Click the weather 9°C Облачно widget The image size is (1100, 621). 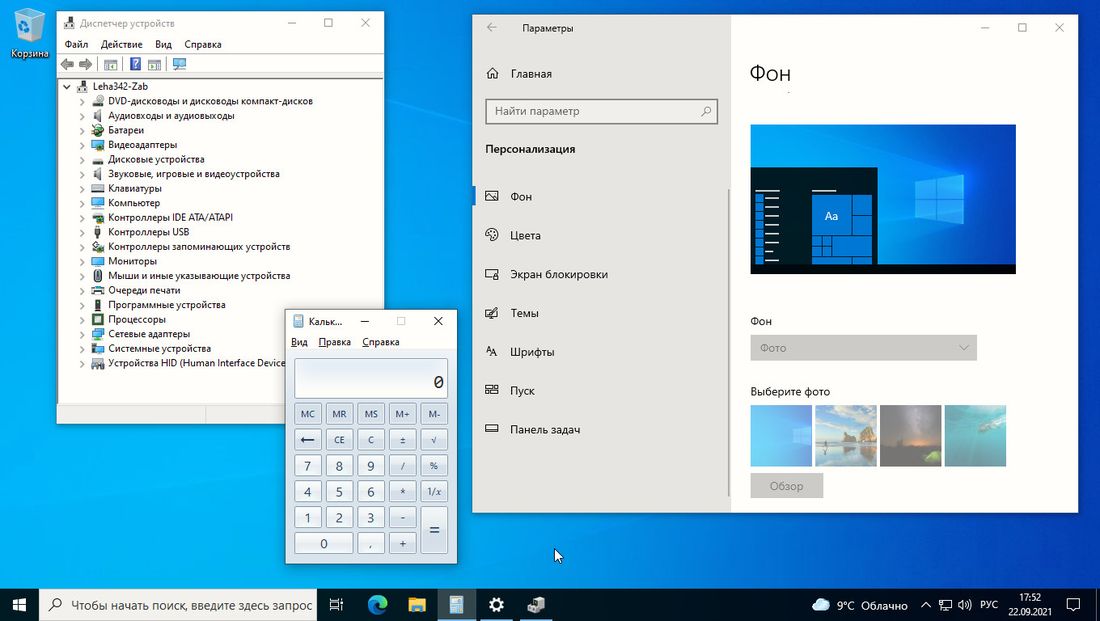click(859, 605)
